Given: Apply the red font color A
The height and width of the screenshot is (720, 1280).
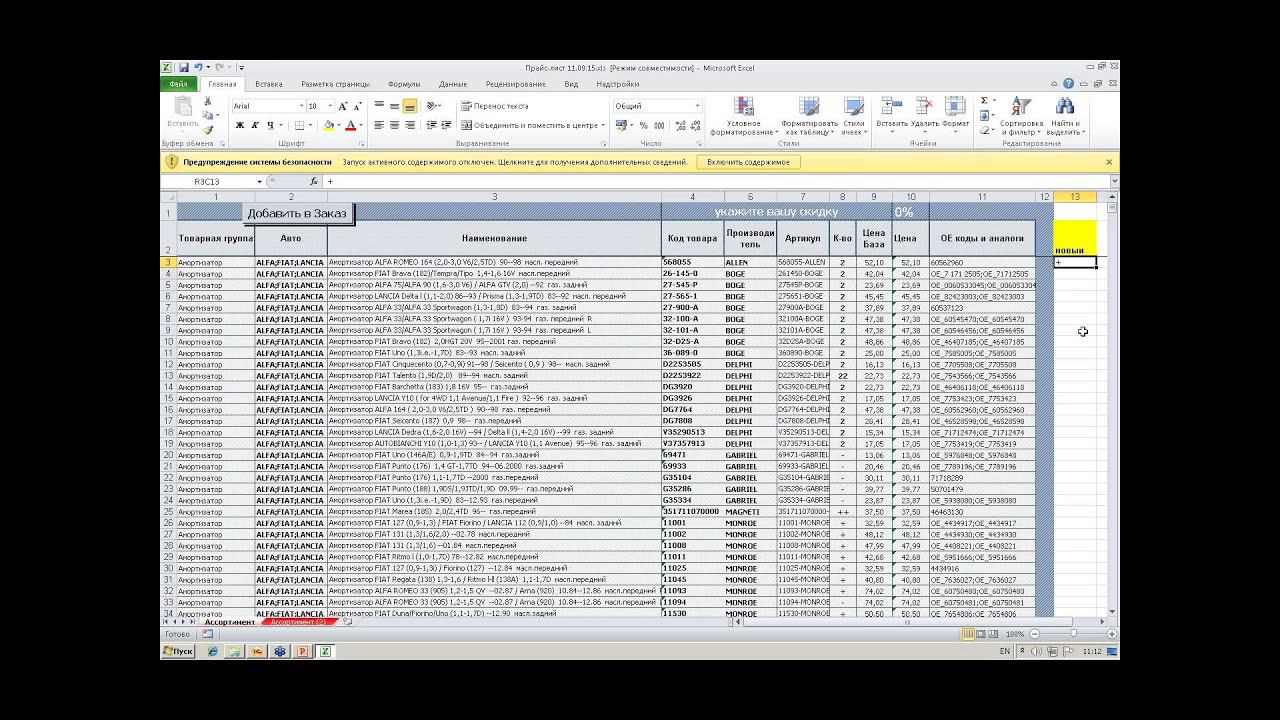Looking at the screenshot, I should pyautogui.click(x=350, y=125).
